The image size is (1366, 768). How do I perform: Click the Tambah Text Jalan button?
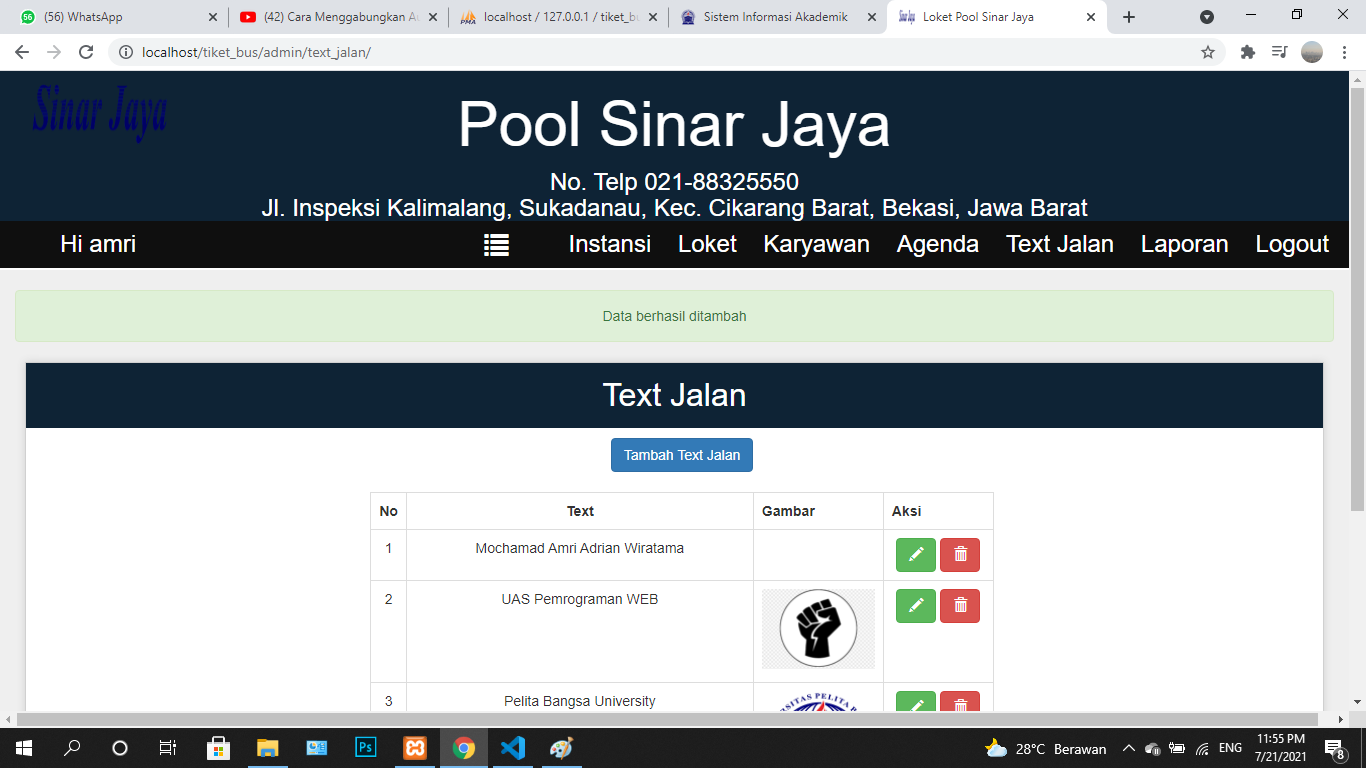pos(682,455)
